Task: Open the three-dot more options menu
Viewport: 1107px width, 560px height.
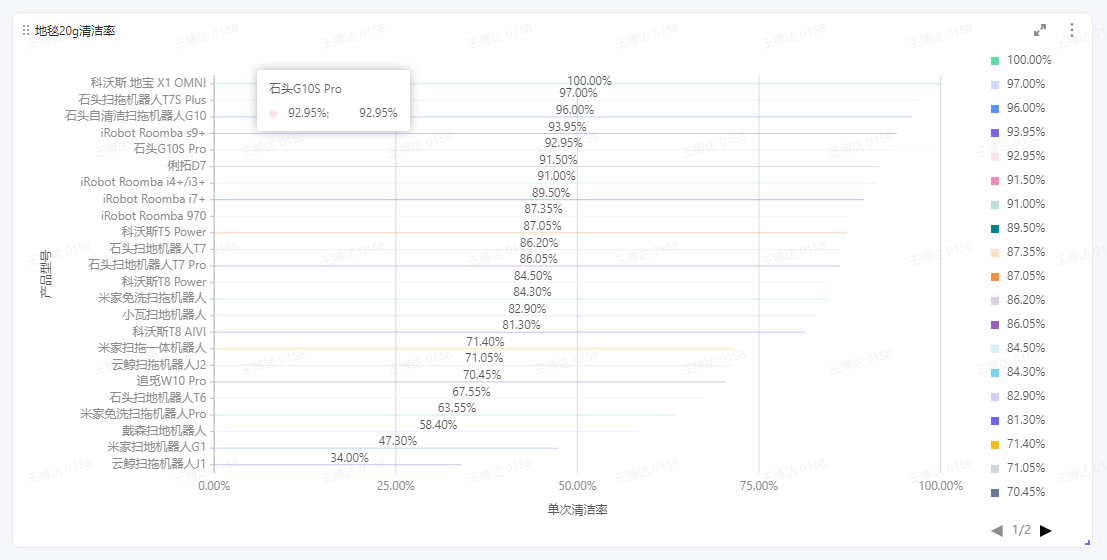Action: pos(1072,30)
